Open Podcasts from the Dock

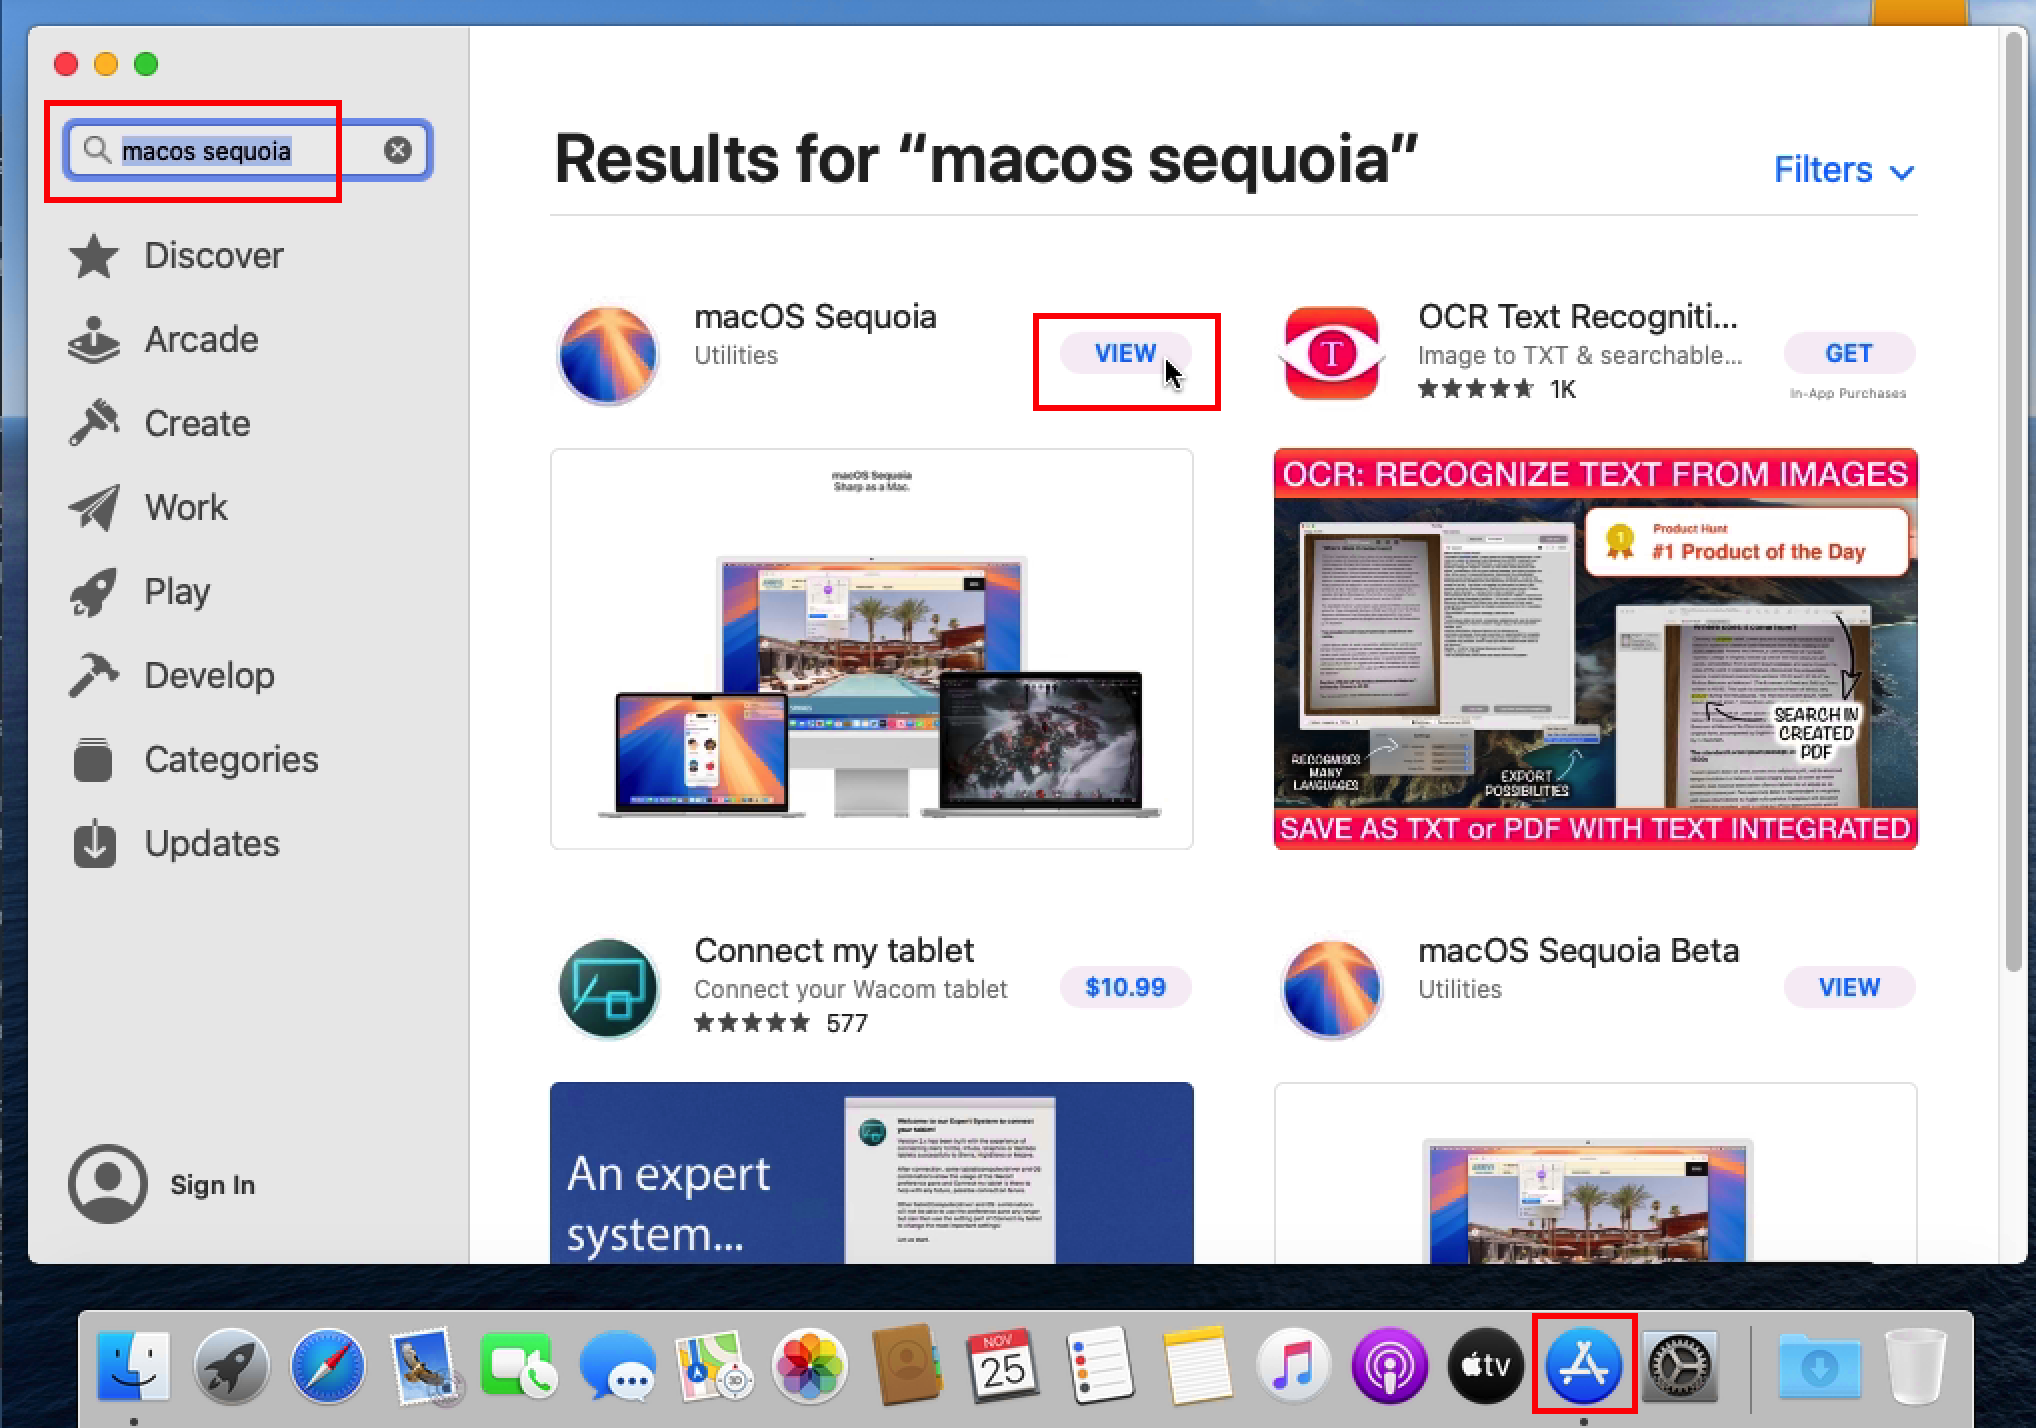[1388, 1365]
